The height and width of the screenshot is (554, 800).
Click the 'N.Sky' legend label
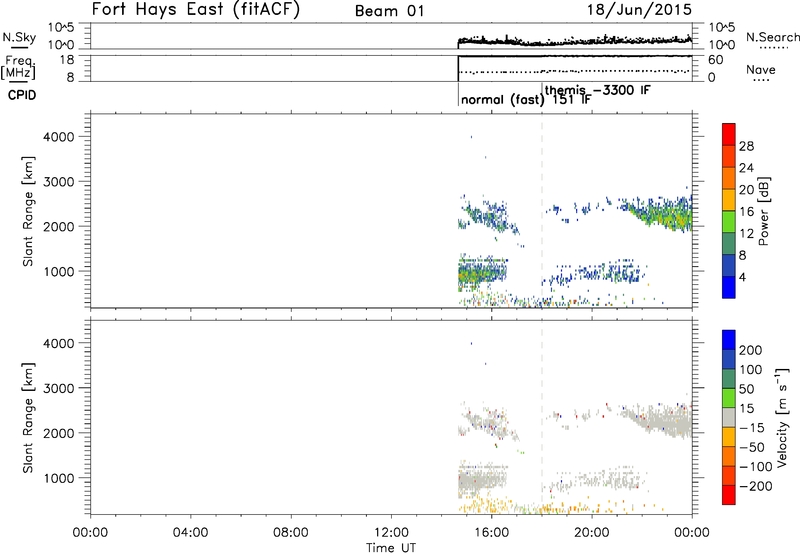[19, 37]
